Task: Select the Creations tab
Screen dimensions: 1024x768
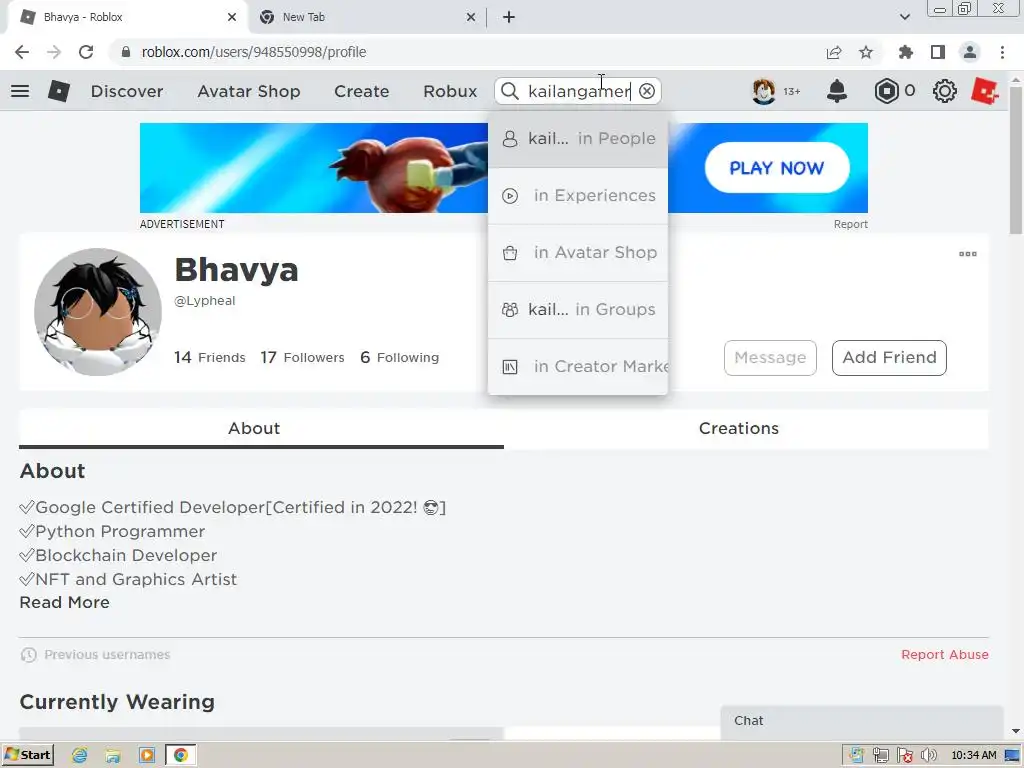Action: click(746, 428)
